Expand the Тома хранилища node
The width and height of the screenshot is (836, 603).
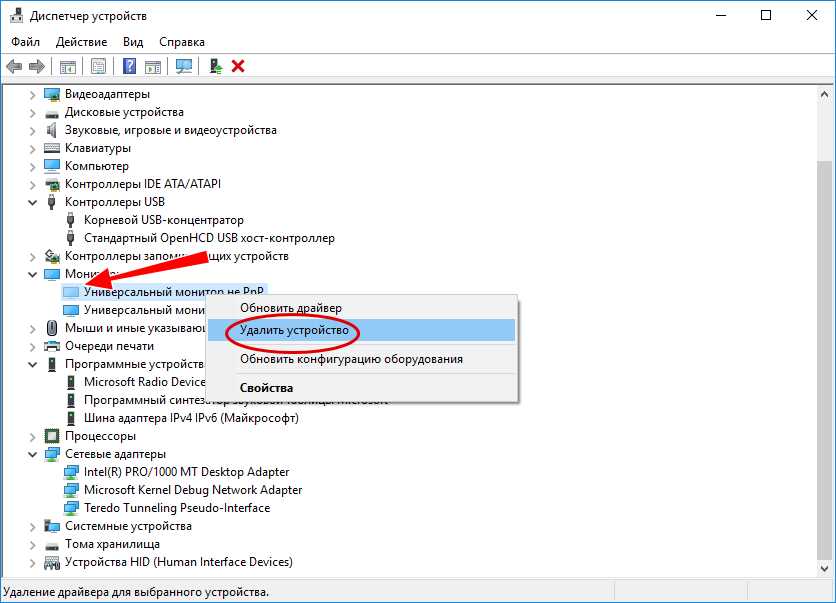click(33, 545)
